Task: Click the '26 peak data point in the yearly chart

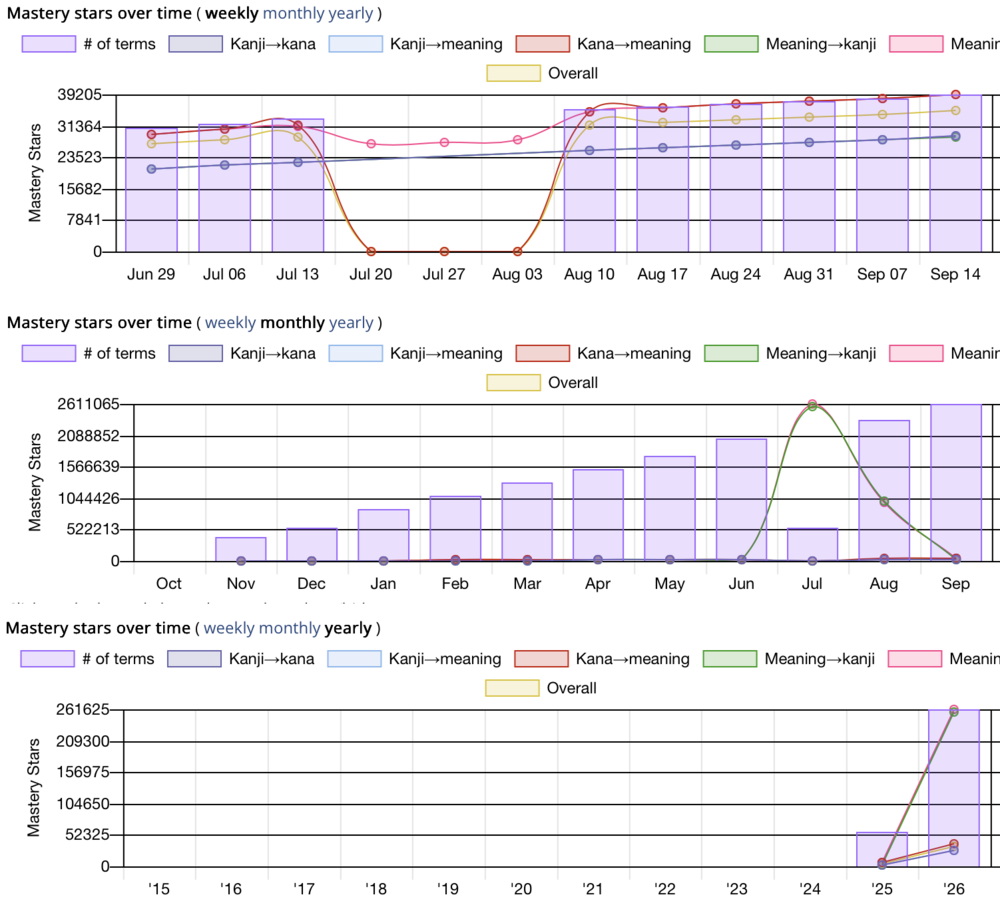Action: coord(954,710)
